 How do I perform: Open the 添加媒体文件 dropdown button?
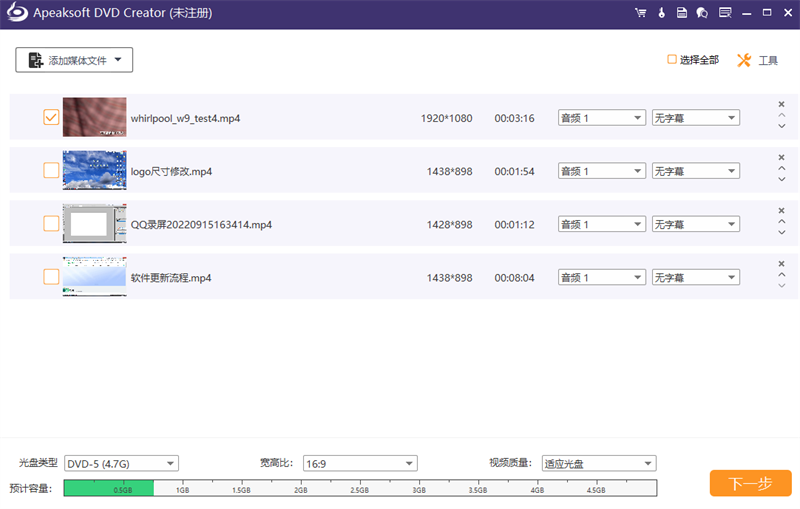[74, 60]
